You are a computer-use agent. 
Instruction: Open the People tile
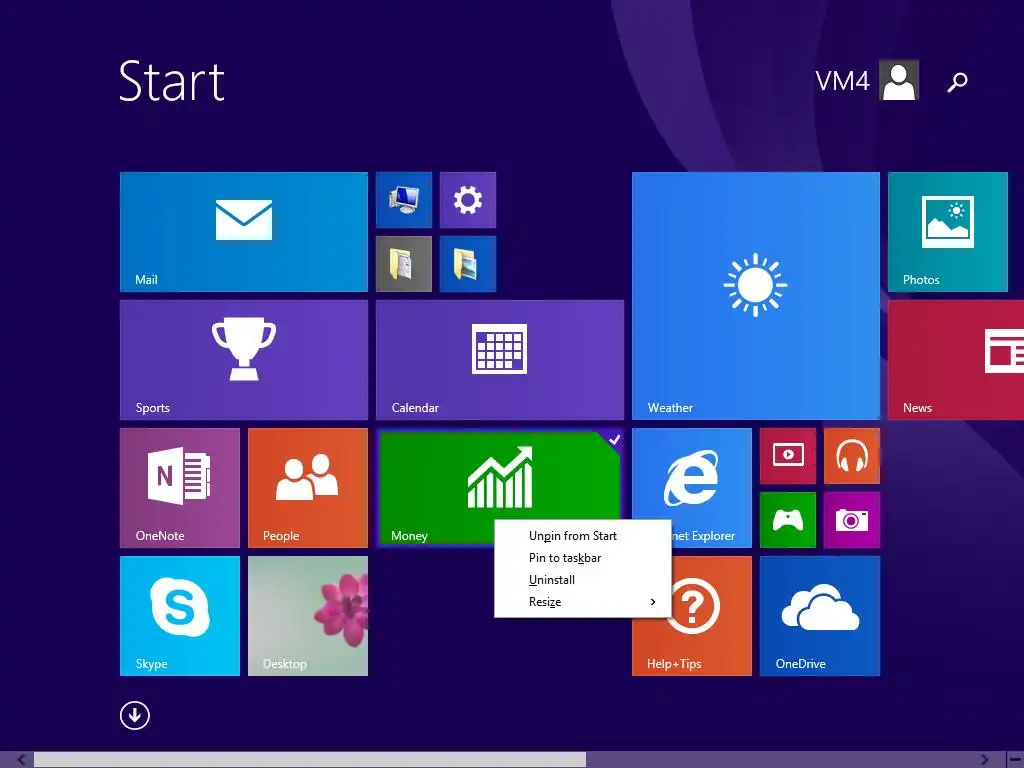pyautogui.click(x=308, y=488)
